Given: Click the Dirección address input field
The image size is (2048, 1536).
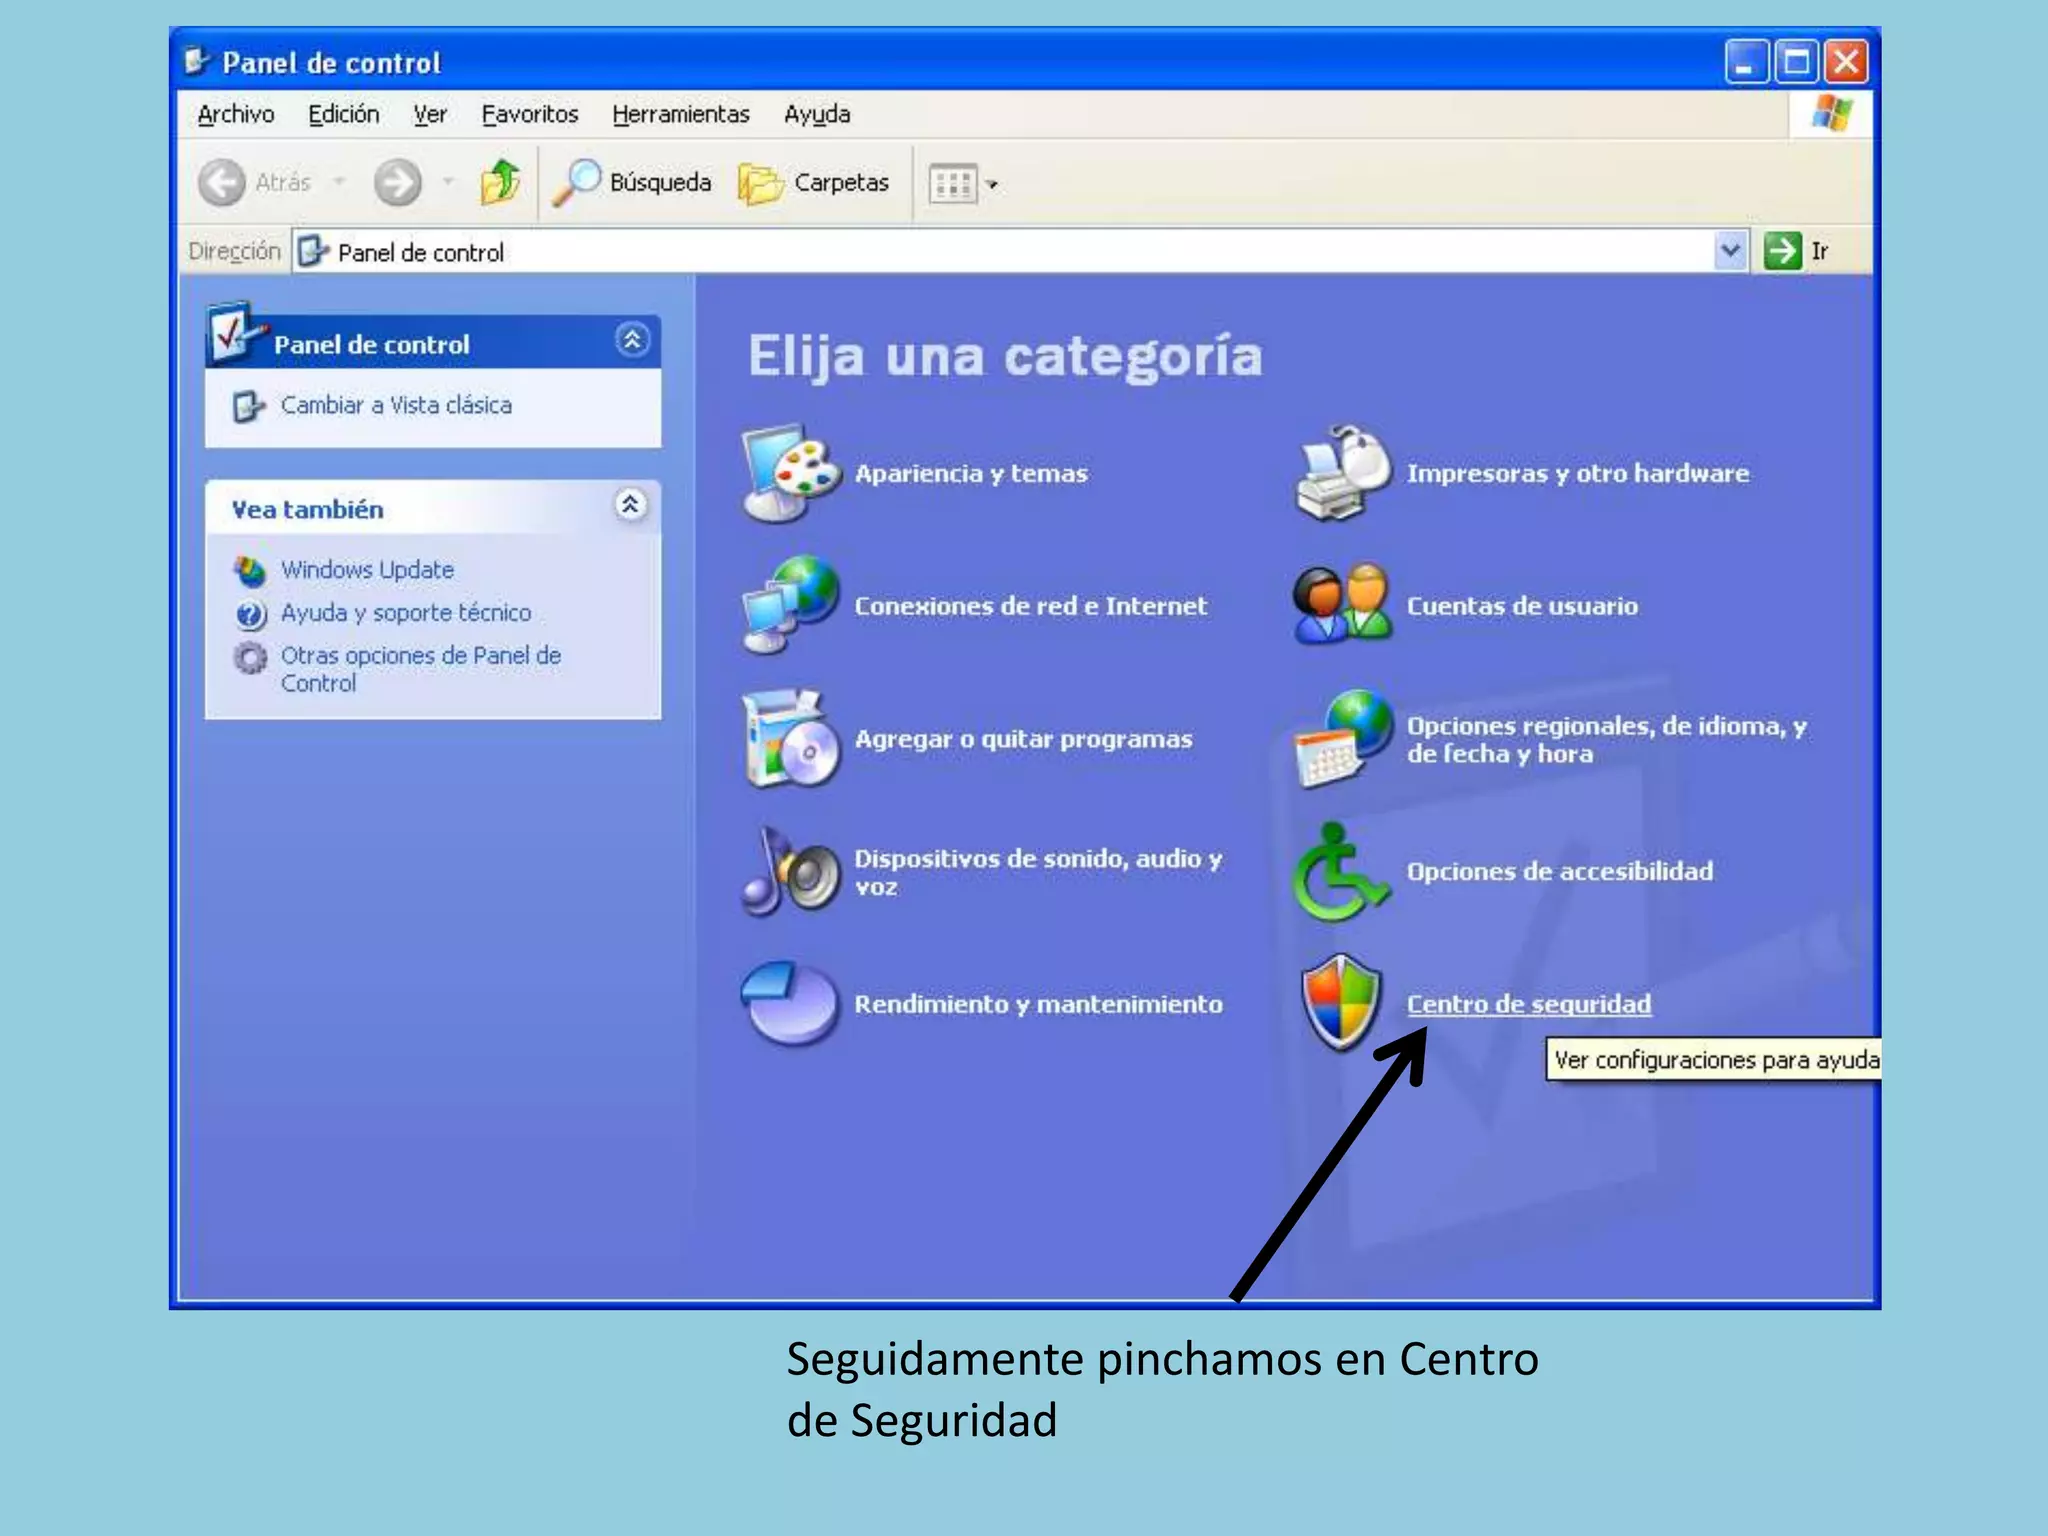Looking at the screenshot, I should coord(1000,252).
